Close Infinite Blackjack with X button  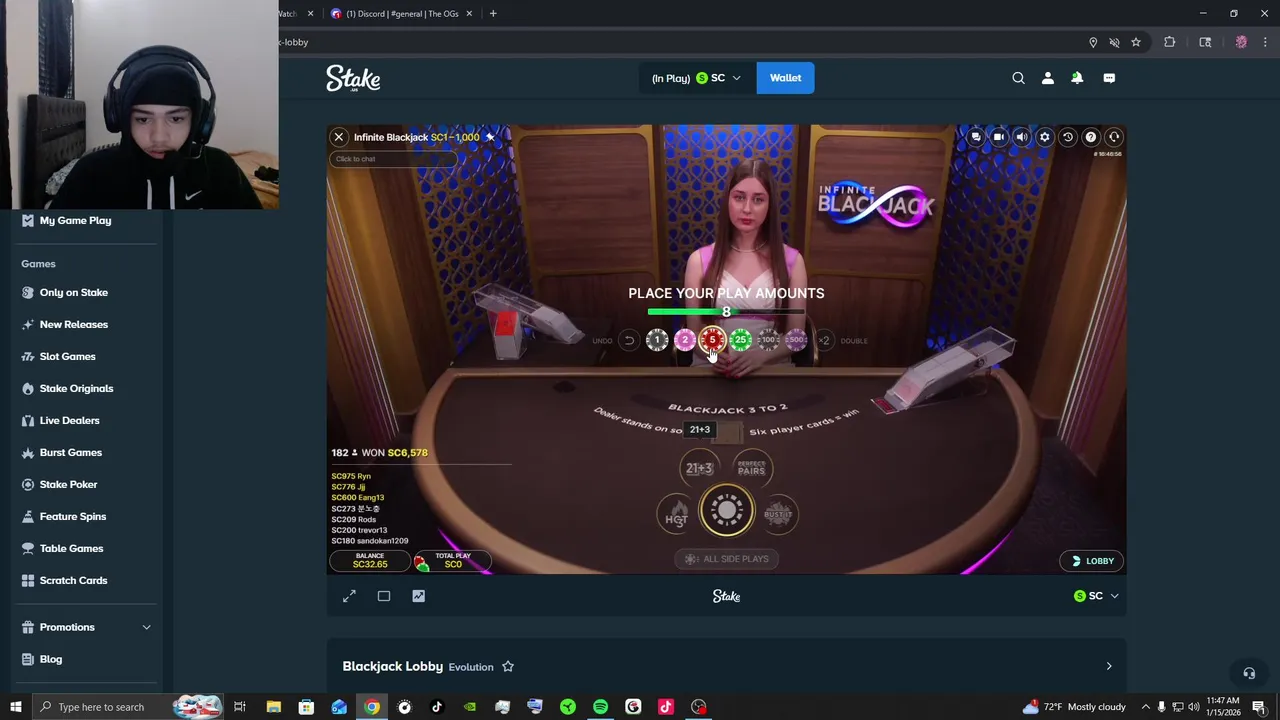click(339, 137)
